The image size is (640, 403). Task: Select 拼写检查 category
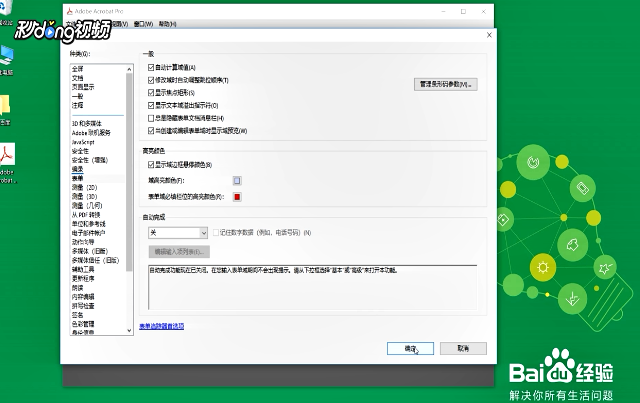pyautogui.click(x=83, y=306)
